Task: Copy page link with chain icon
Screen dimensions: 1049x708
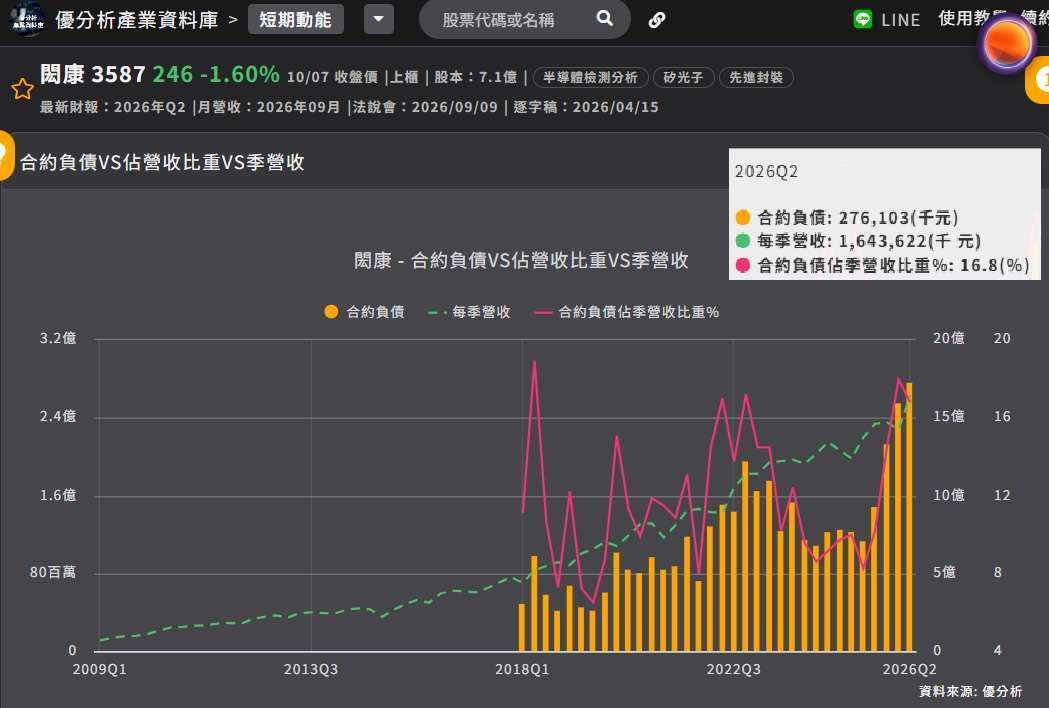Action: tap(657, 20)
